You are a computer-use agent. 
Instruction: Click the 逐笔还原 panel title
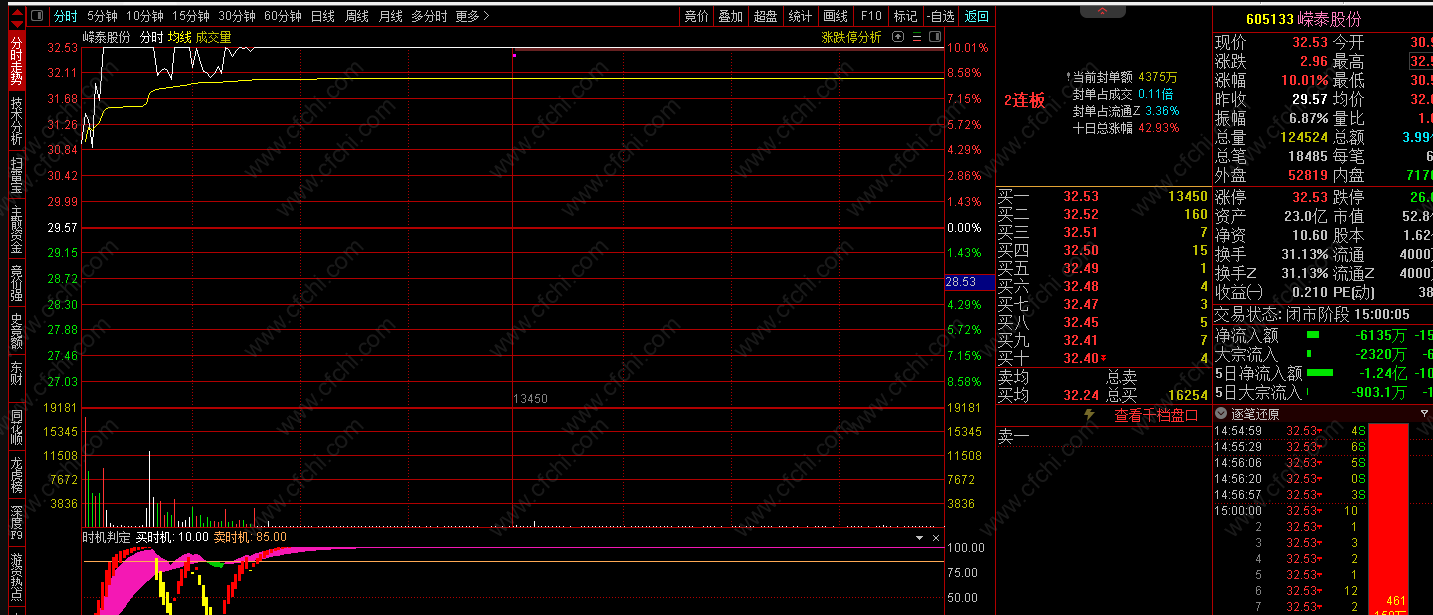(1255, 413)
